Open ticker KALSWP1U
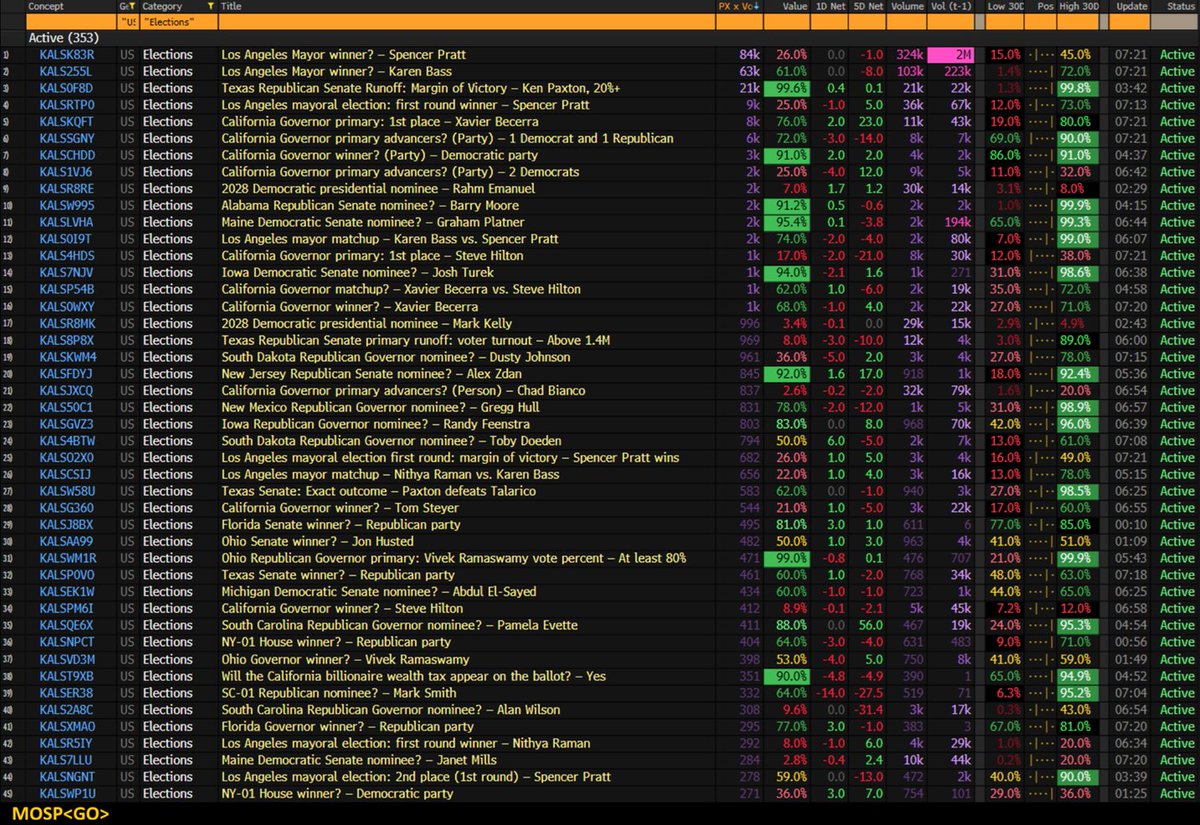 click(67, 793)
